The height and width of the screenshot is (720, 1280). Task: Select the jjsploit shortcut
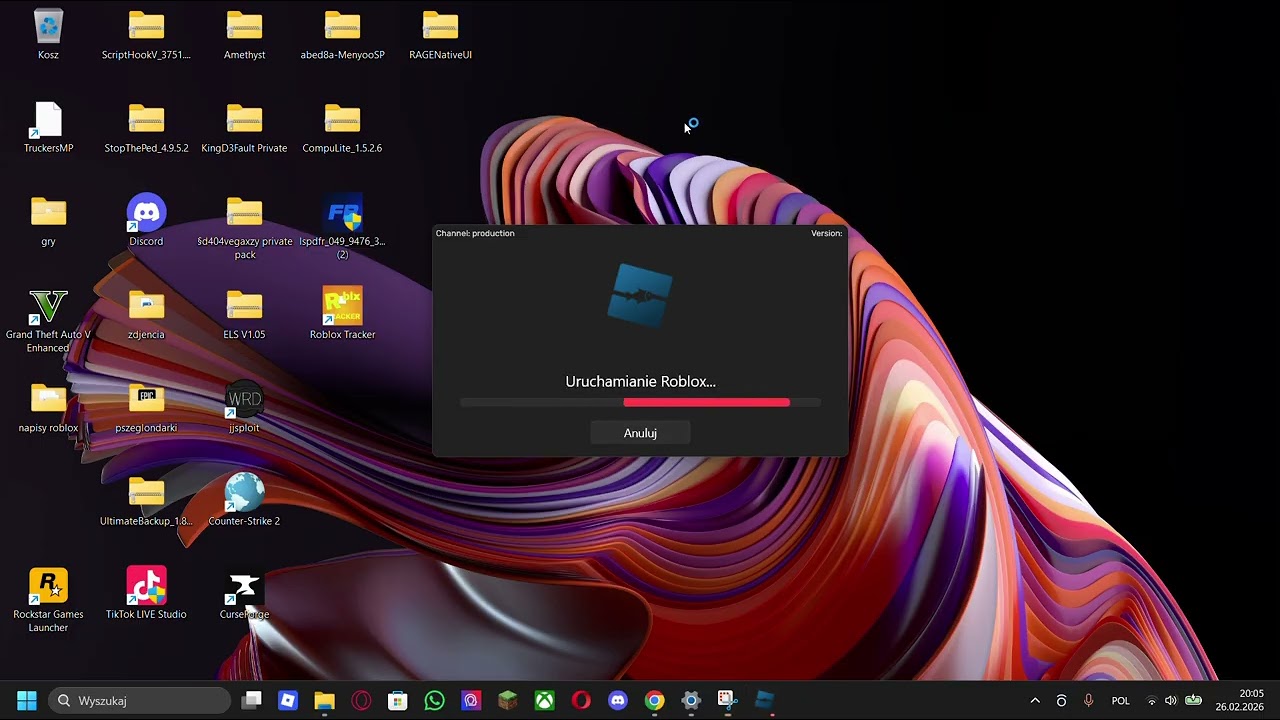point(244,408)
